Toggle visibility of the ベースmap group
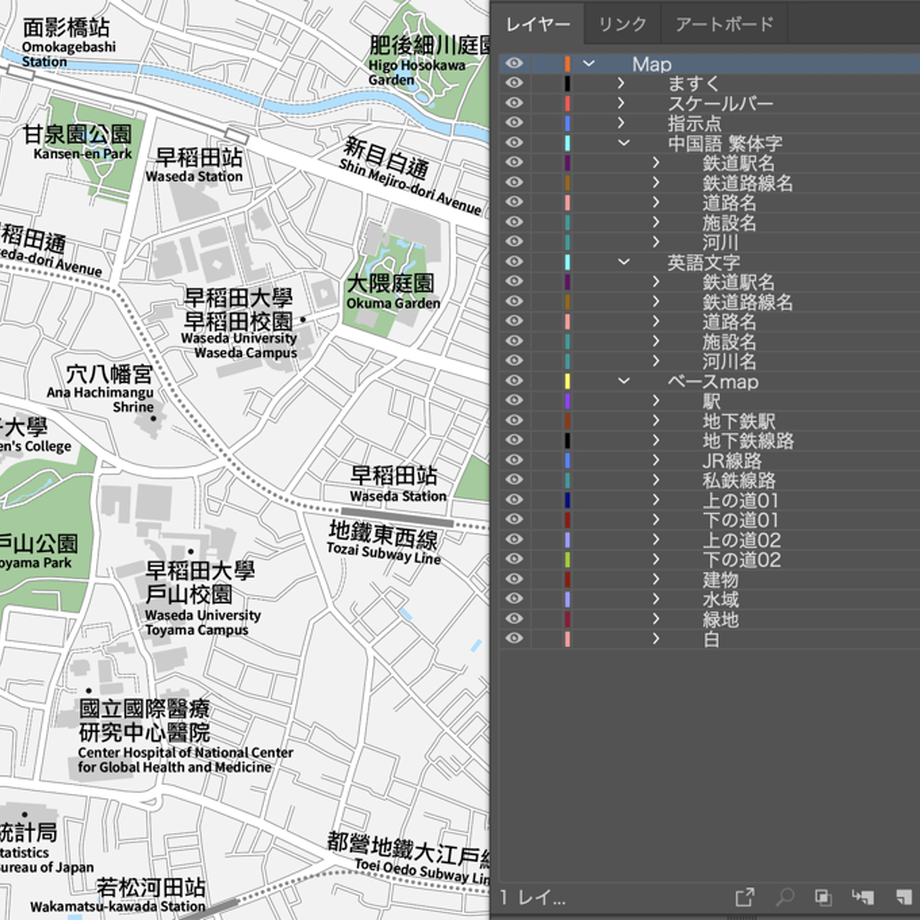This screenshot has height=920, width=920. [514, 381]
